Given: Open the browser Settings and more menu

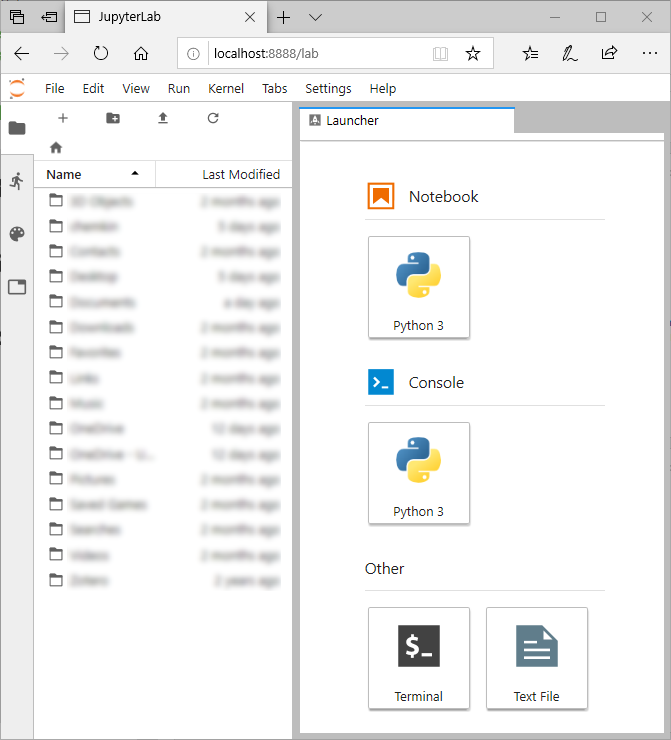Looking at the screenshot, I should [x=650, y=53].
